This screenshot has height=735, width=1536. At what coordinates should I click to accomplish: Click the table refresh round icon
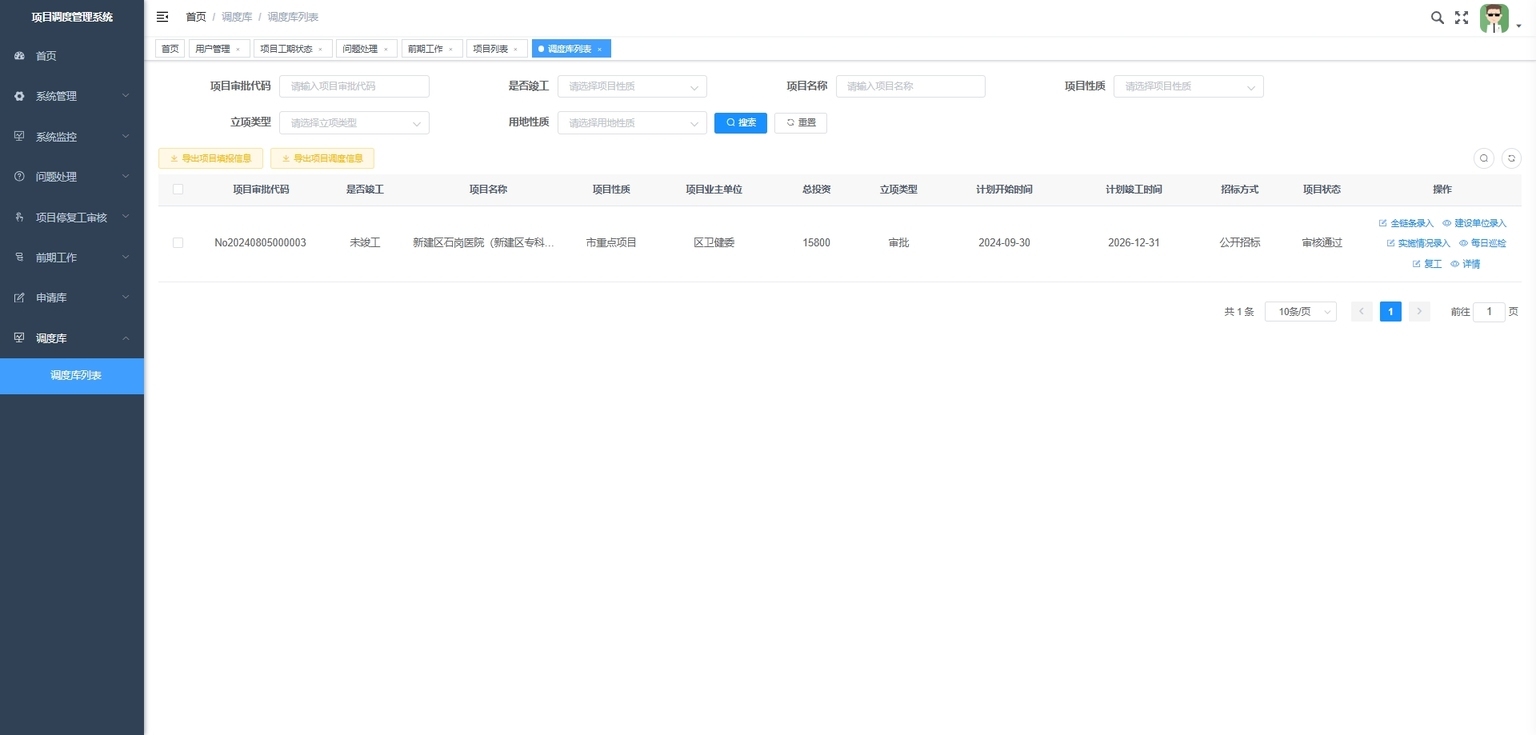coord(1511,158)
